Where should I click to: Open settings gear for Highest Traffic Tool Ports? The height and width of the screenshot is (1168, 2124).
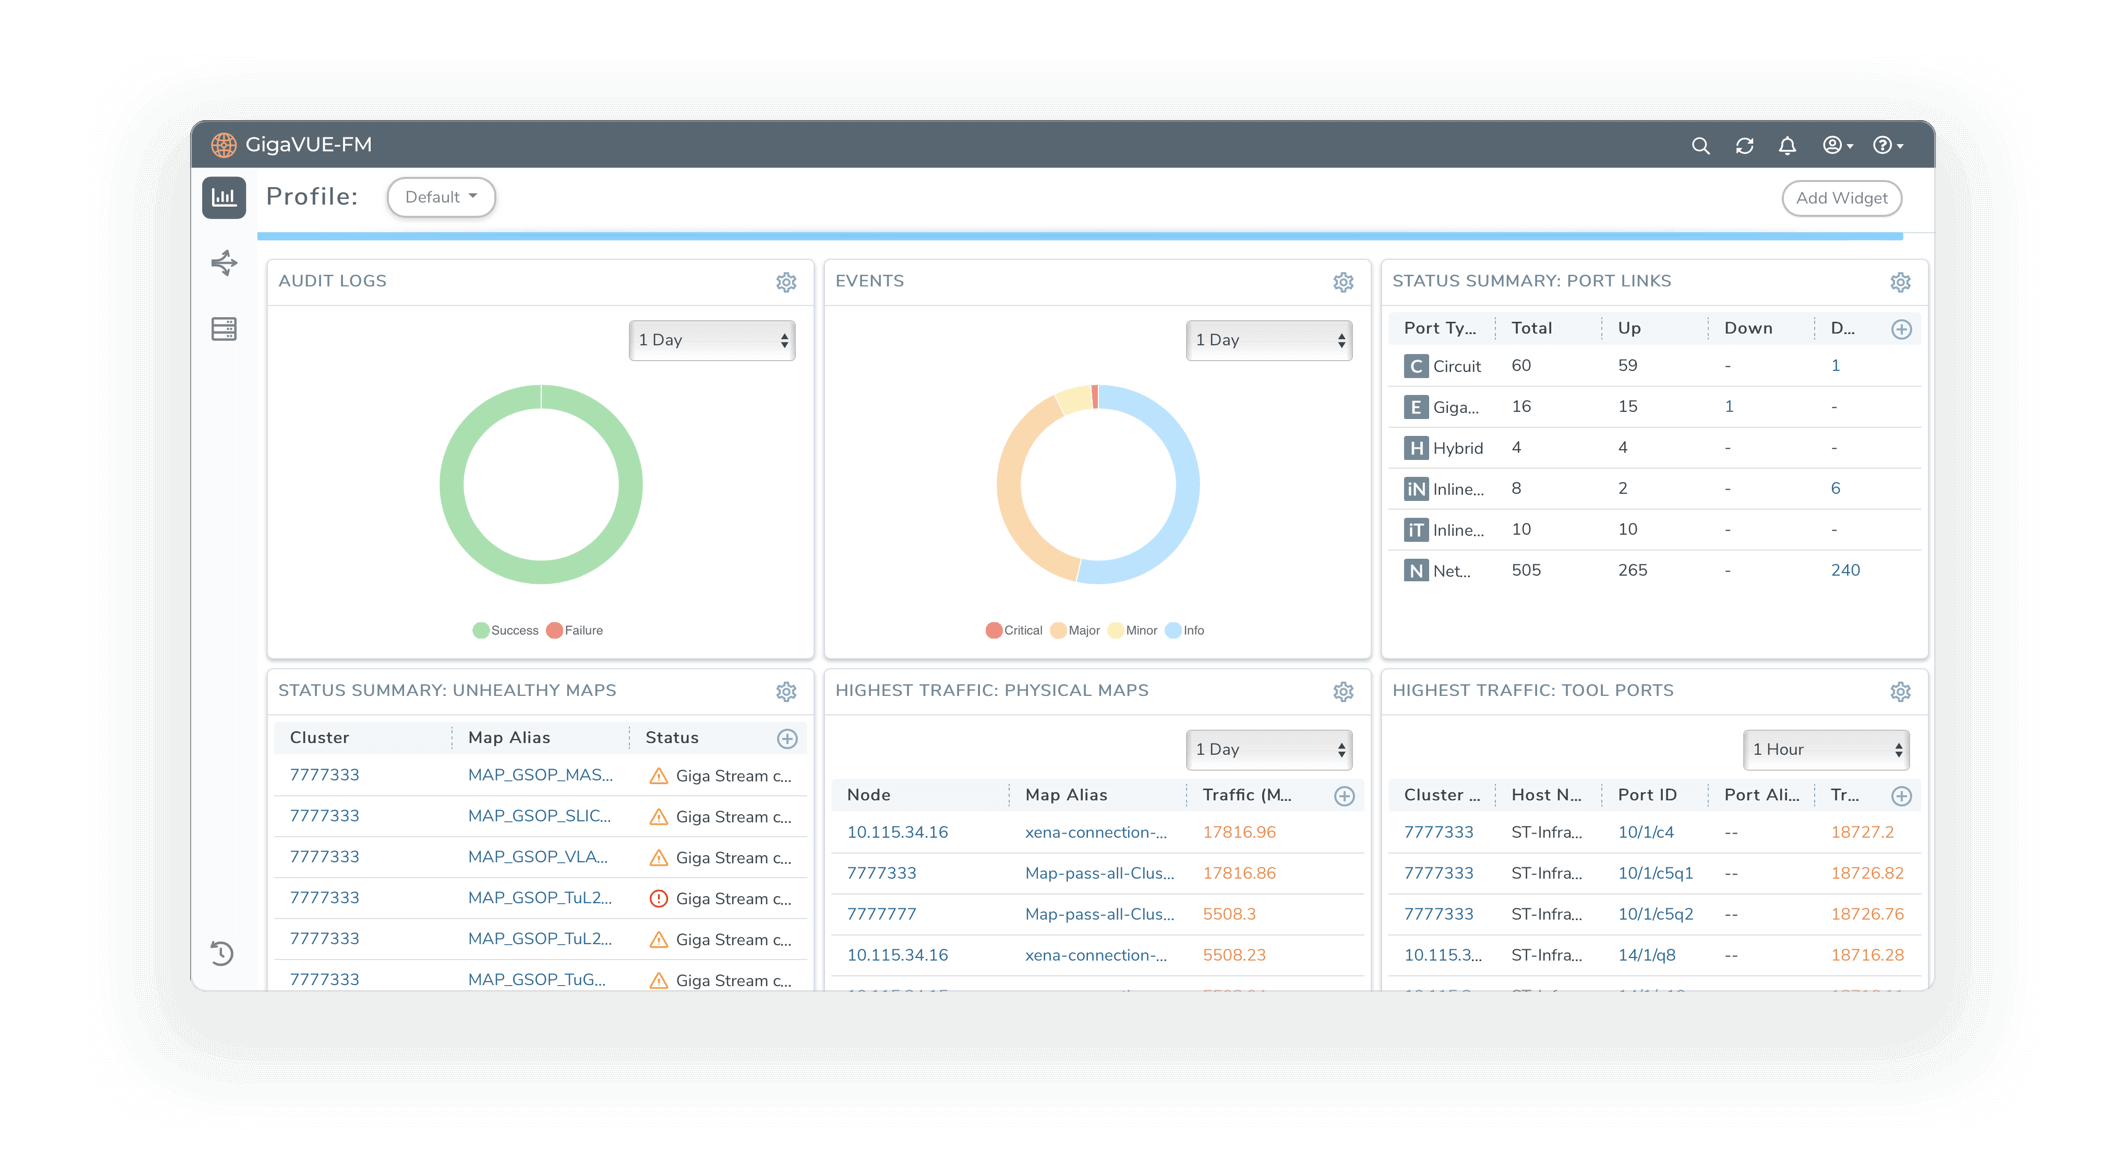pyautogui.click(x=1901, y=690)
